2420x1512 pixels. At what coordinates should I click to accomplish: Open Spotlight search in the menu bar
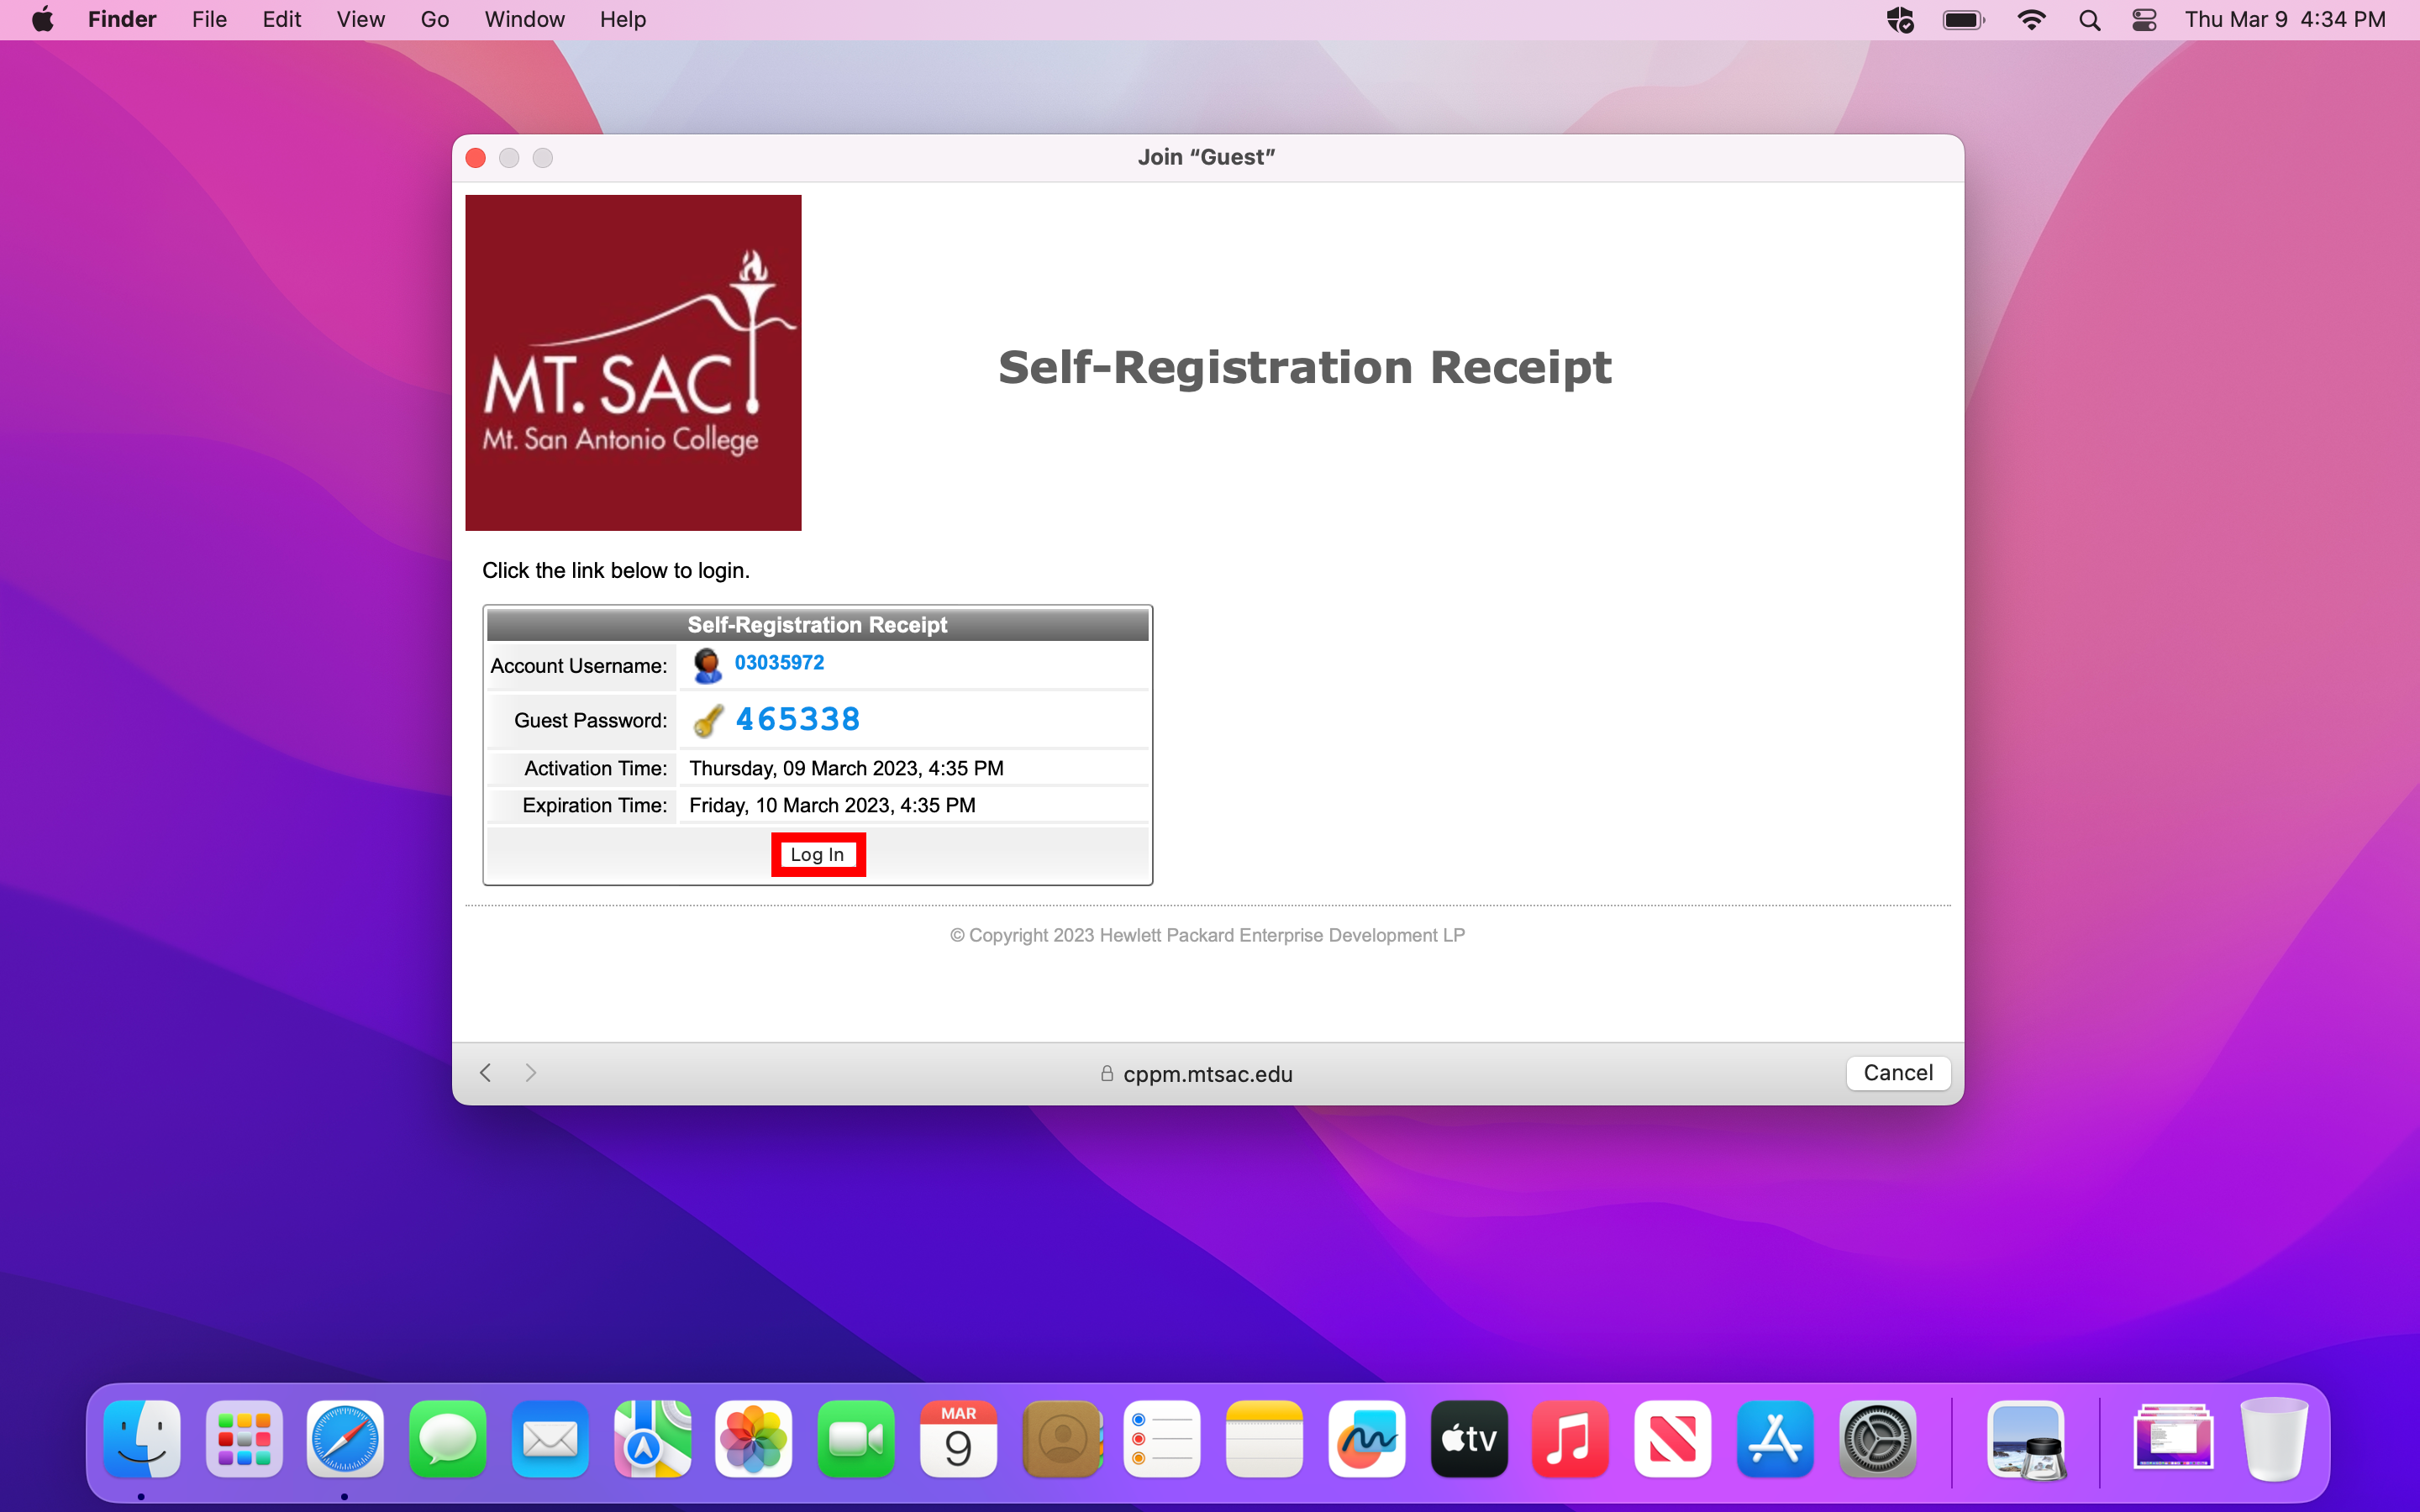2089,19
